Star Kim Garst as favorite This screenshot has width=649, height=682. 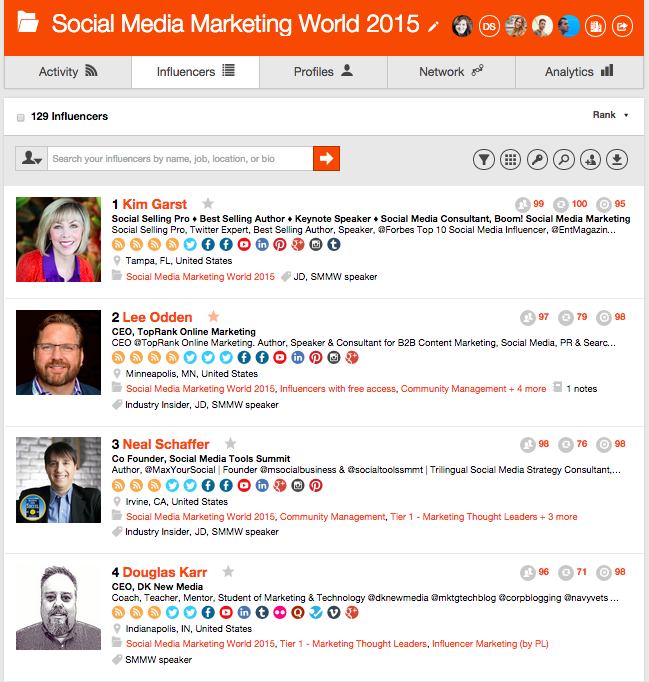(x=208, y=204)
